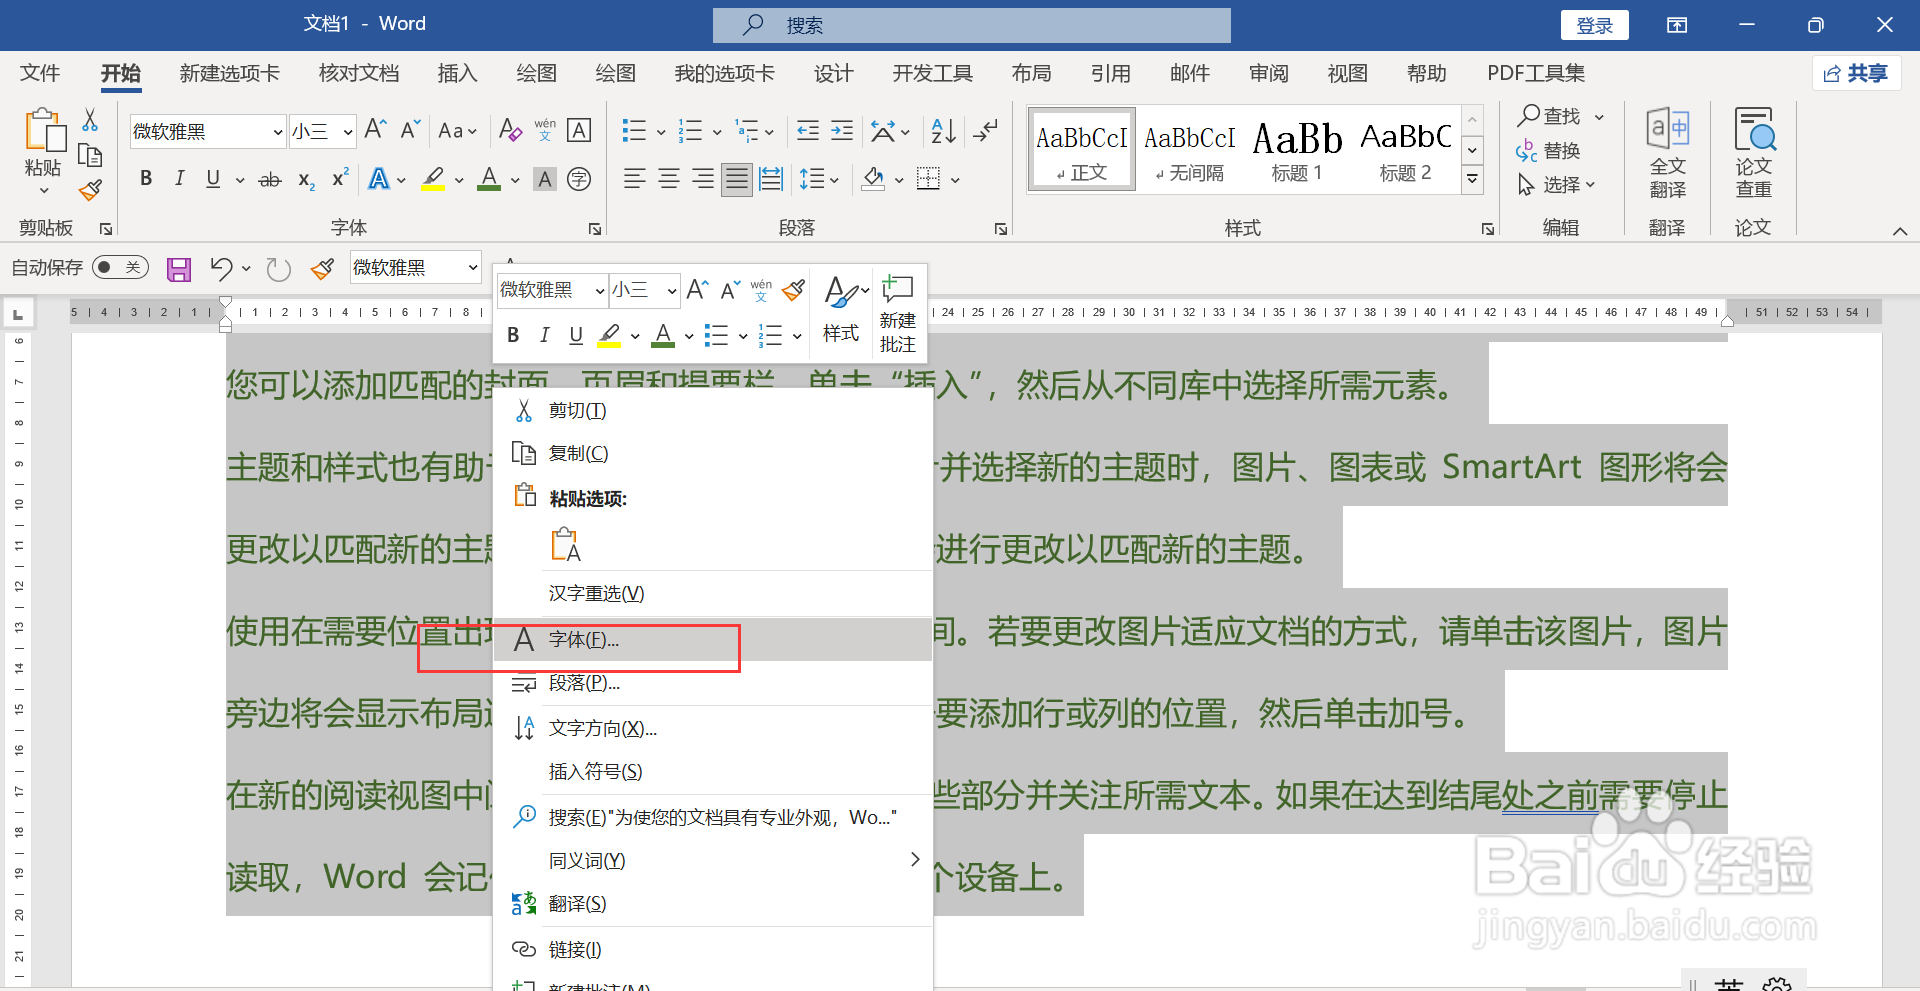Click Center alignment icon

669,179
